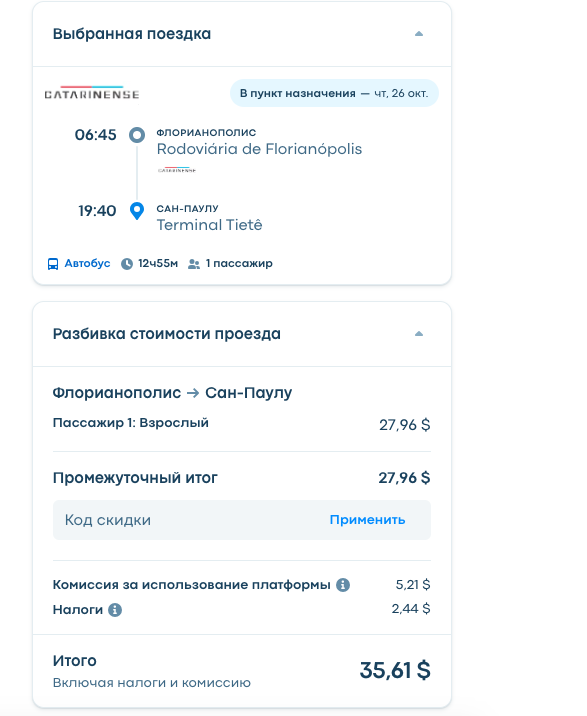
Task: Click Включая налоги и комиссию note
Action: [x=152, y=683]
